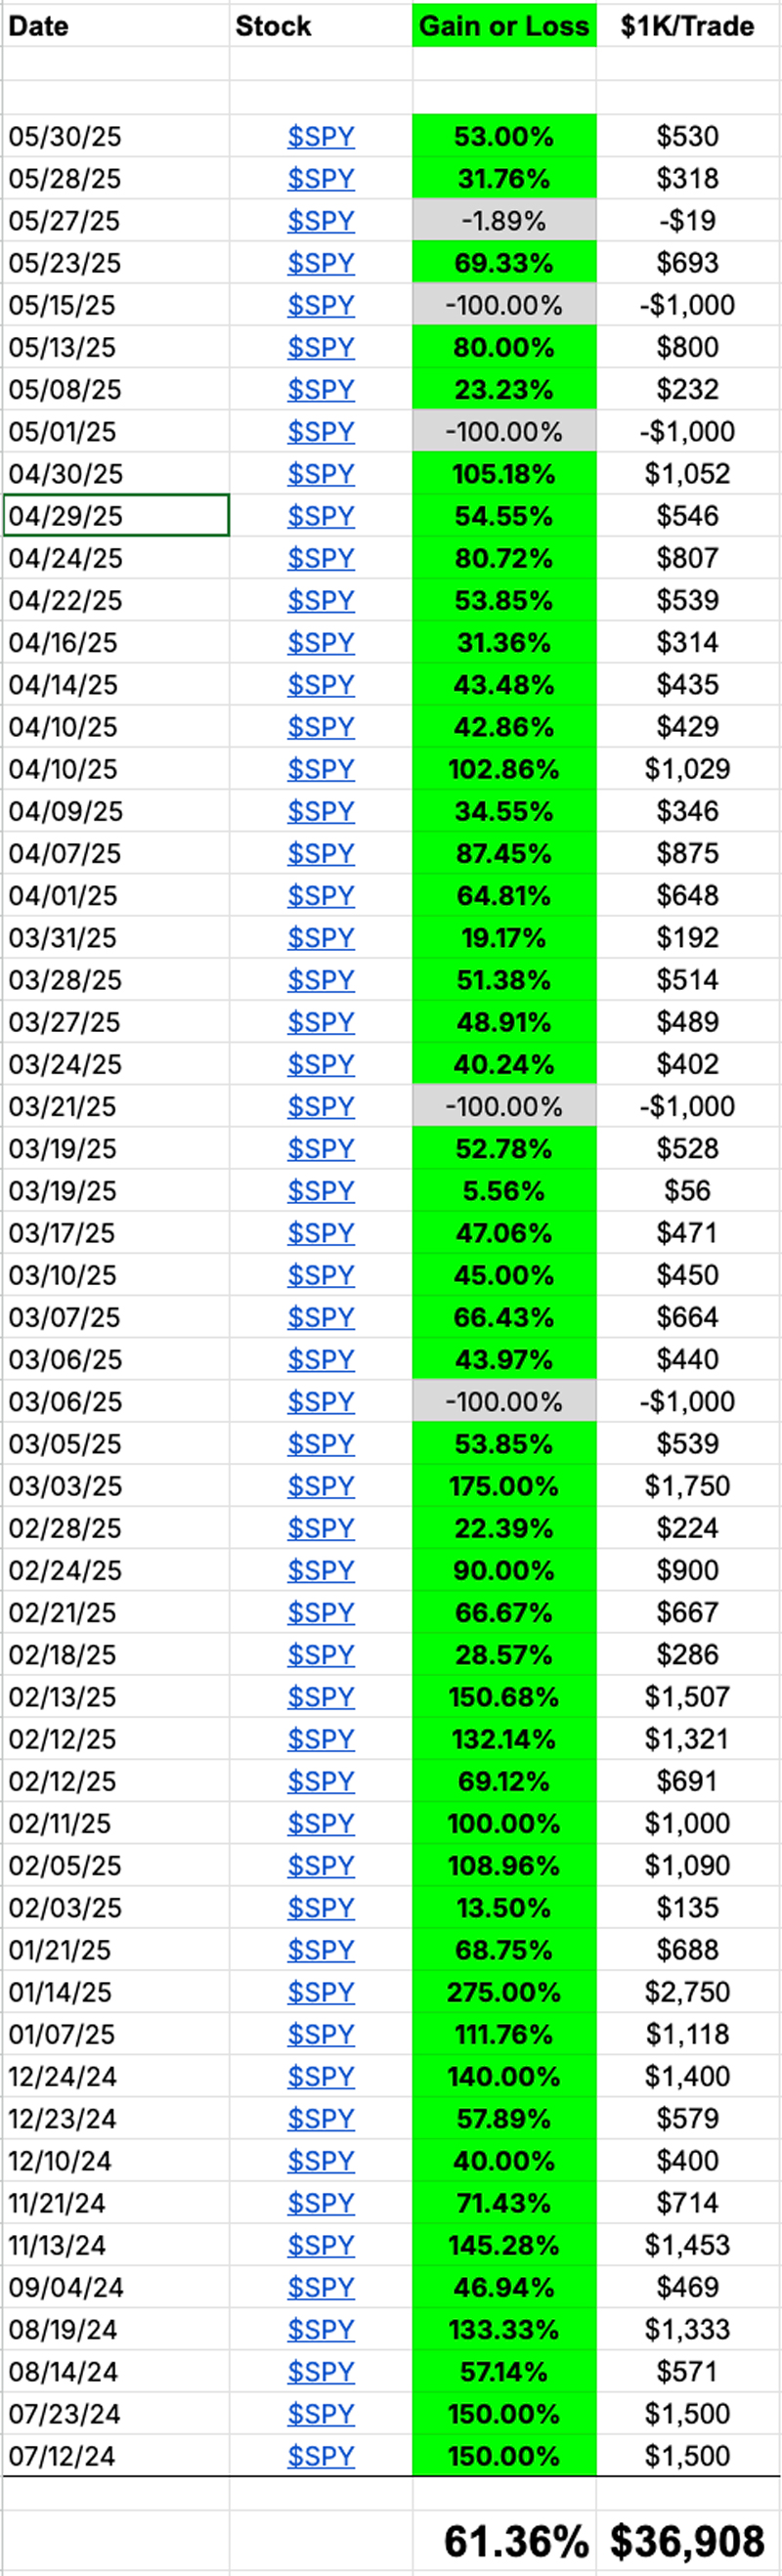Select the total $36,908 cell
Image resolution: width=782 pixels, height=2576 pixels.
pyautogui.click(x=687, y=2539)
